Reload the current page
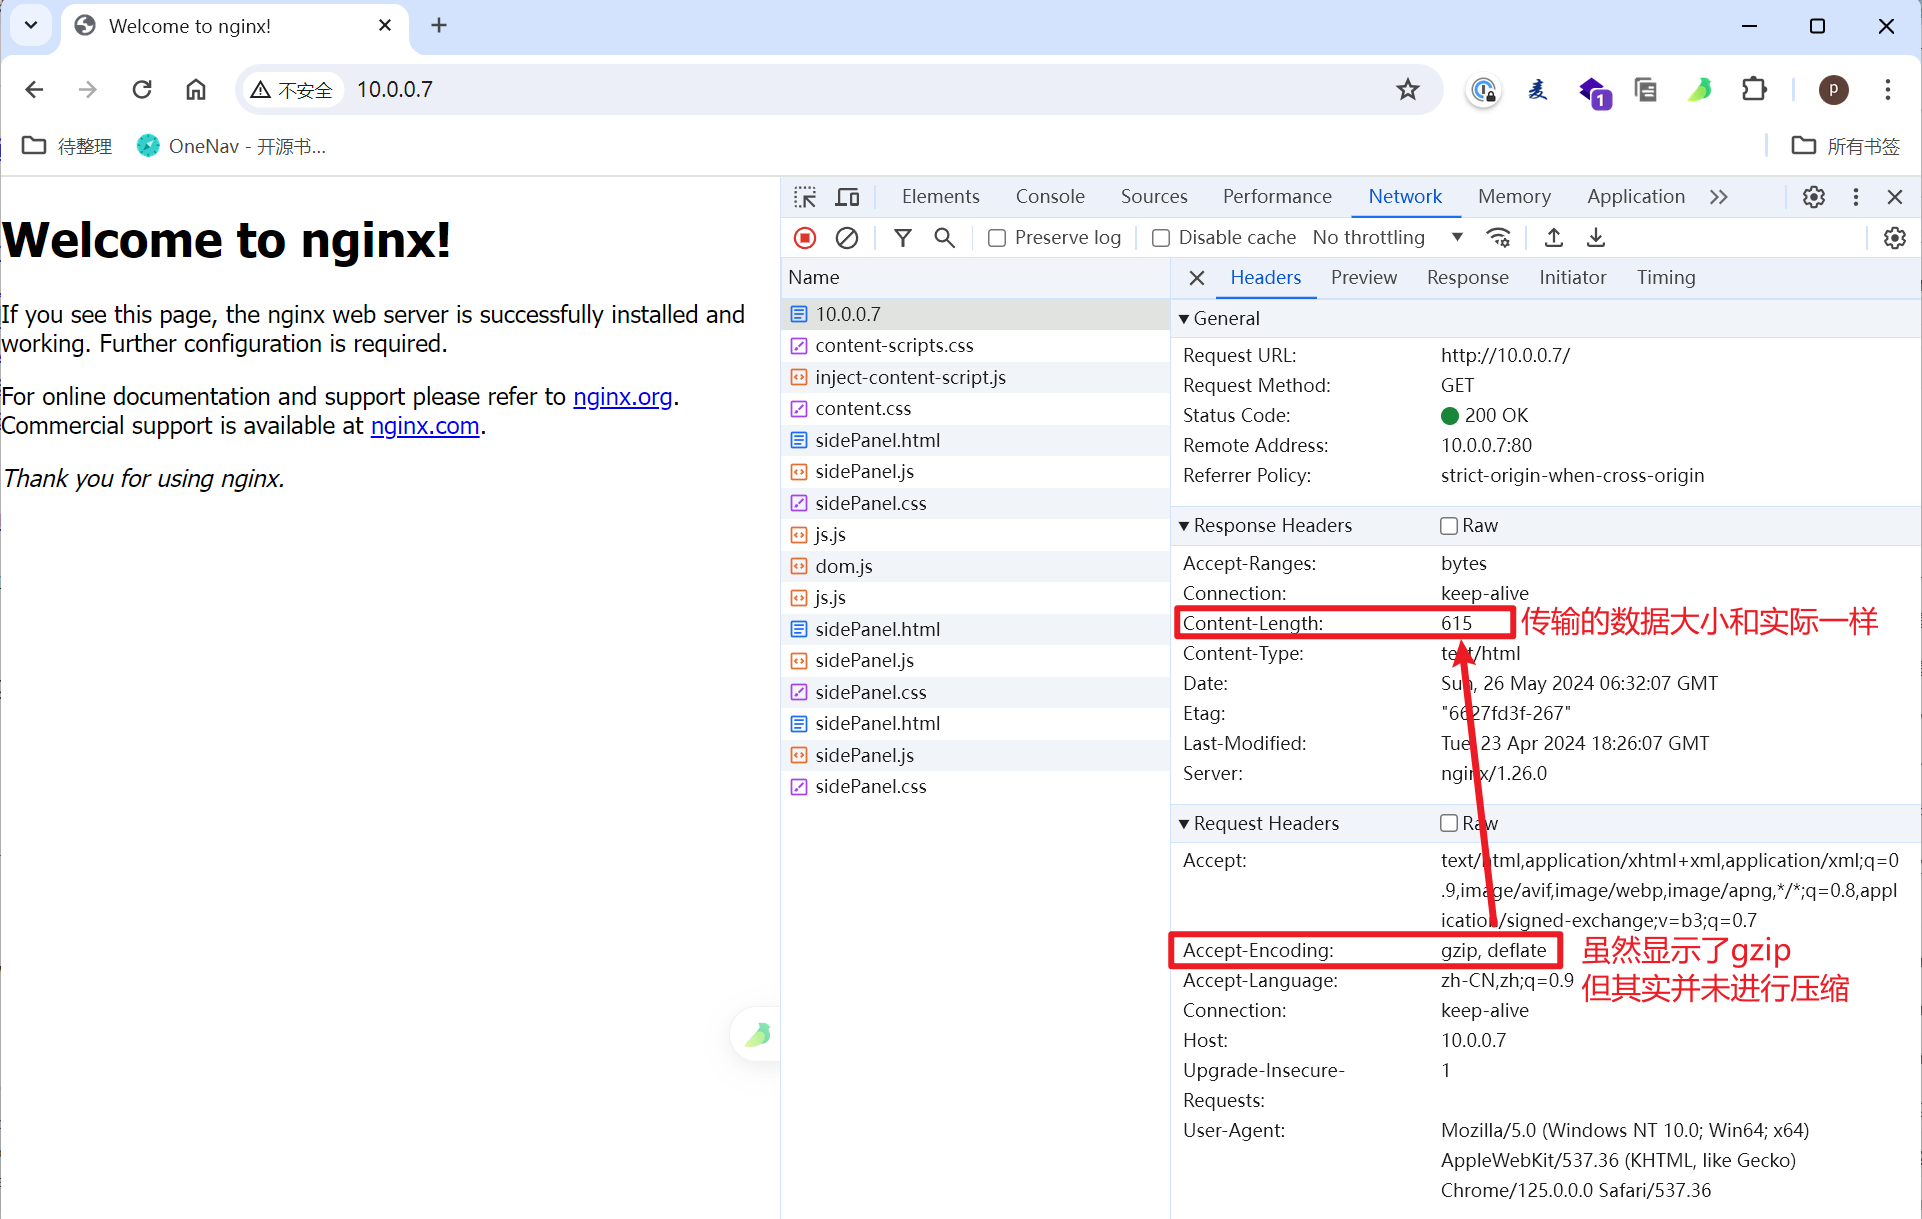Image resolution: width=1922 pixels, height=1219 pixels. (142, 90)
